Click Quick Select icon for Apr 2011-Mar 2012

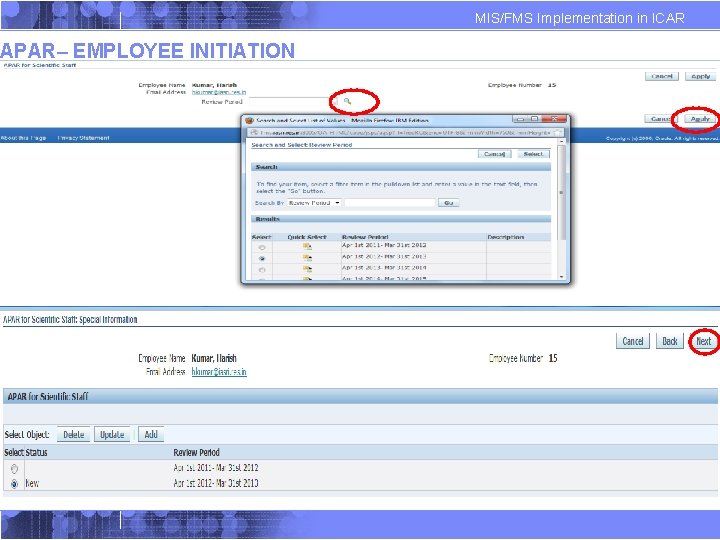(x=307, y=247)
